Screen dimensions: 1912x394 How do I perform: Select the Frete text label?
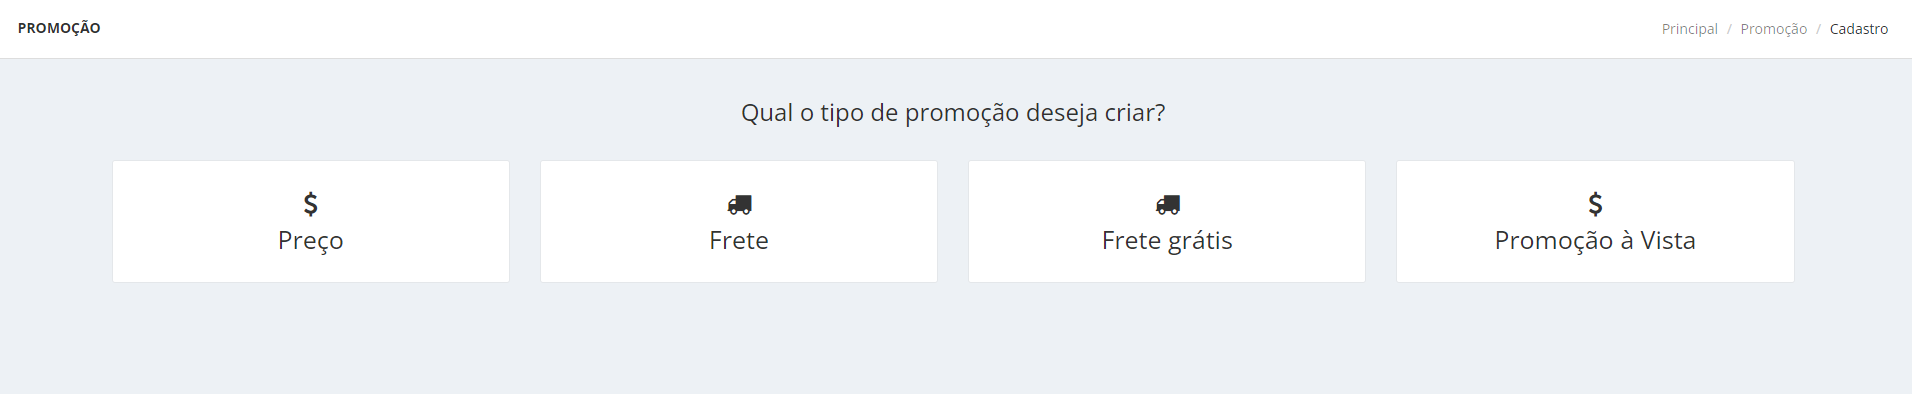(x=739, y=240)
